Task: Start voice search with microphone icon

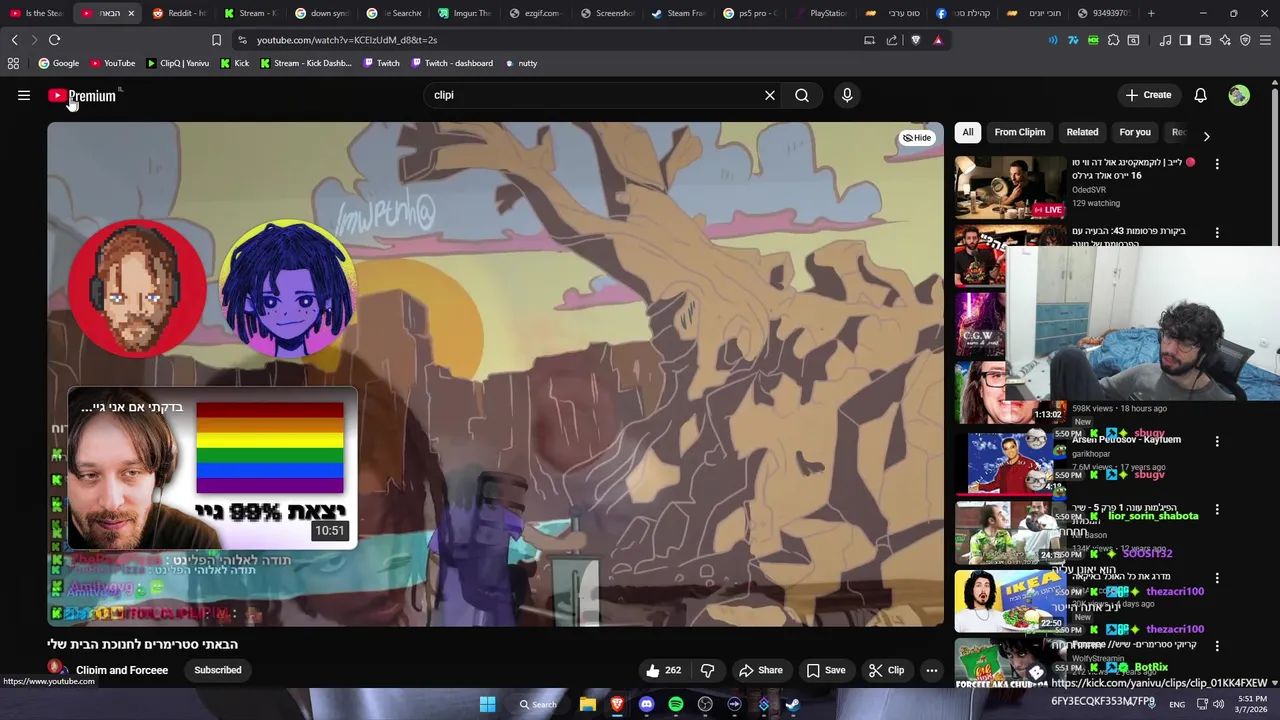Action: (x=847, y=95)
